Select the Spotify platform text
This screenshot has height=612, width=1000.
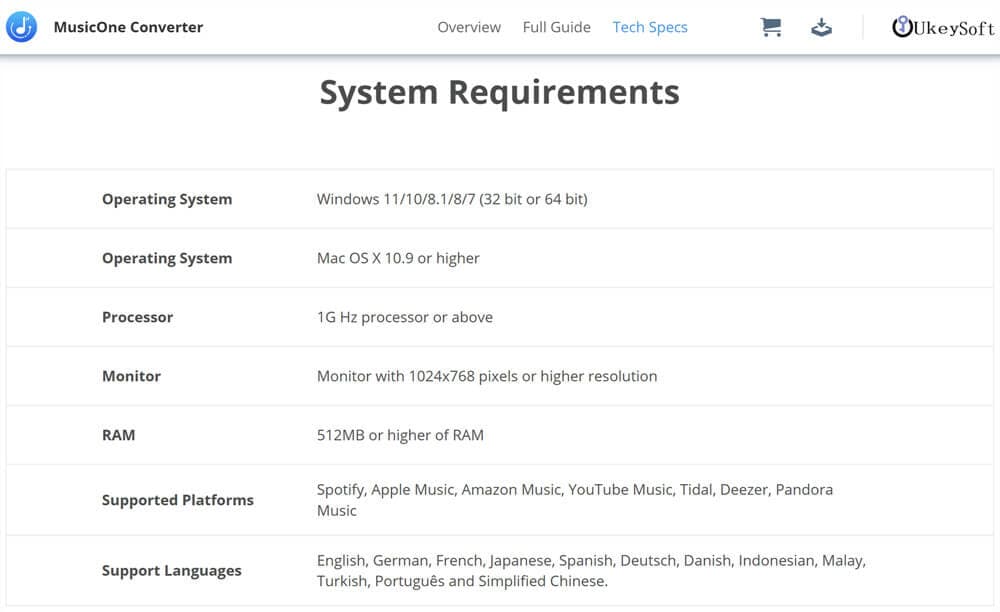[x=342, y=489]
